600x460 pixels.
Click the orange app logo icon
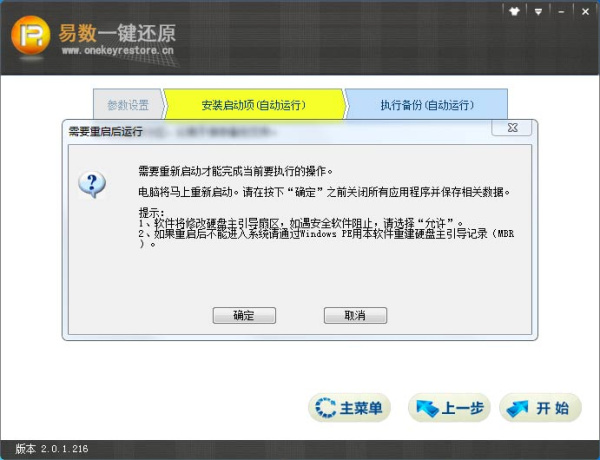pos(32,37)
